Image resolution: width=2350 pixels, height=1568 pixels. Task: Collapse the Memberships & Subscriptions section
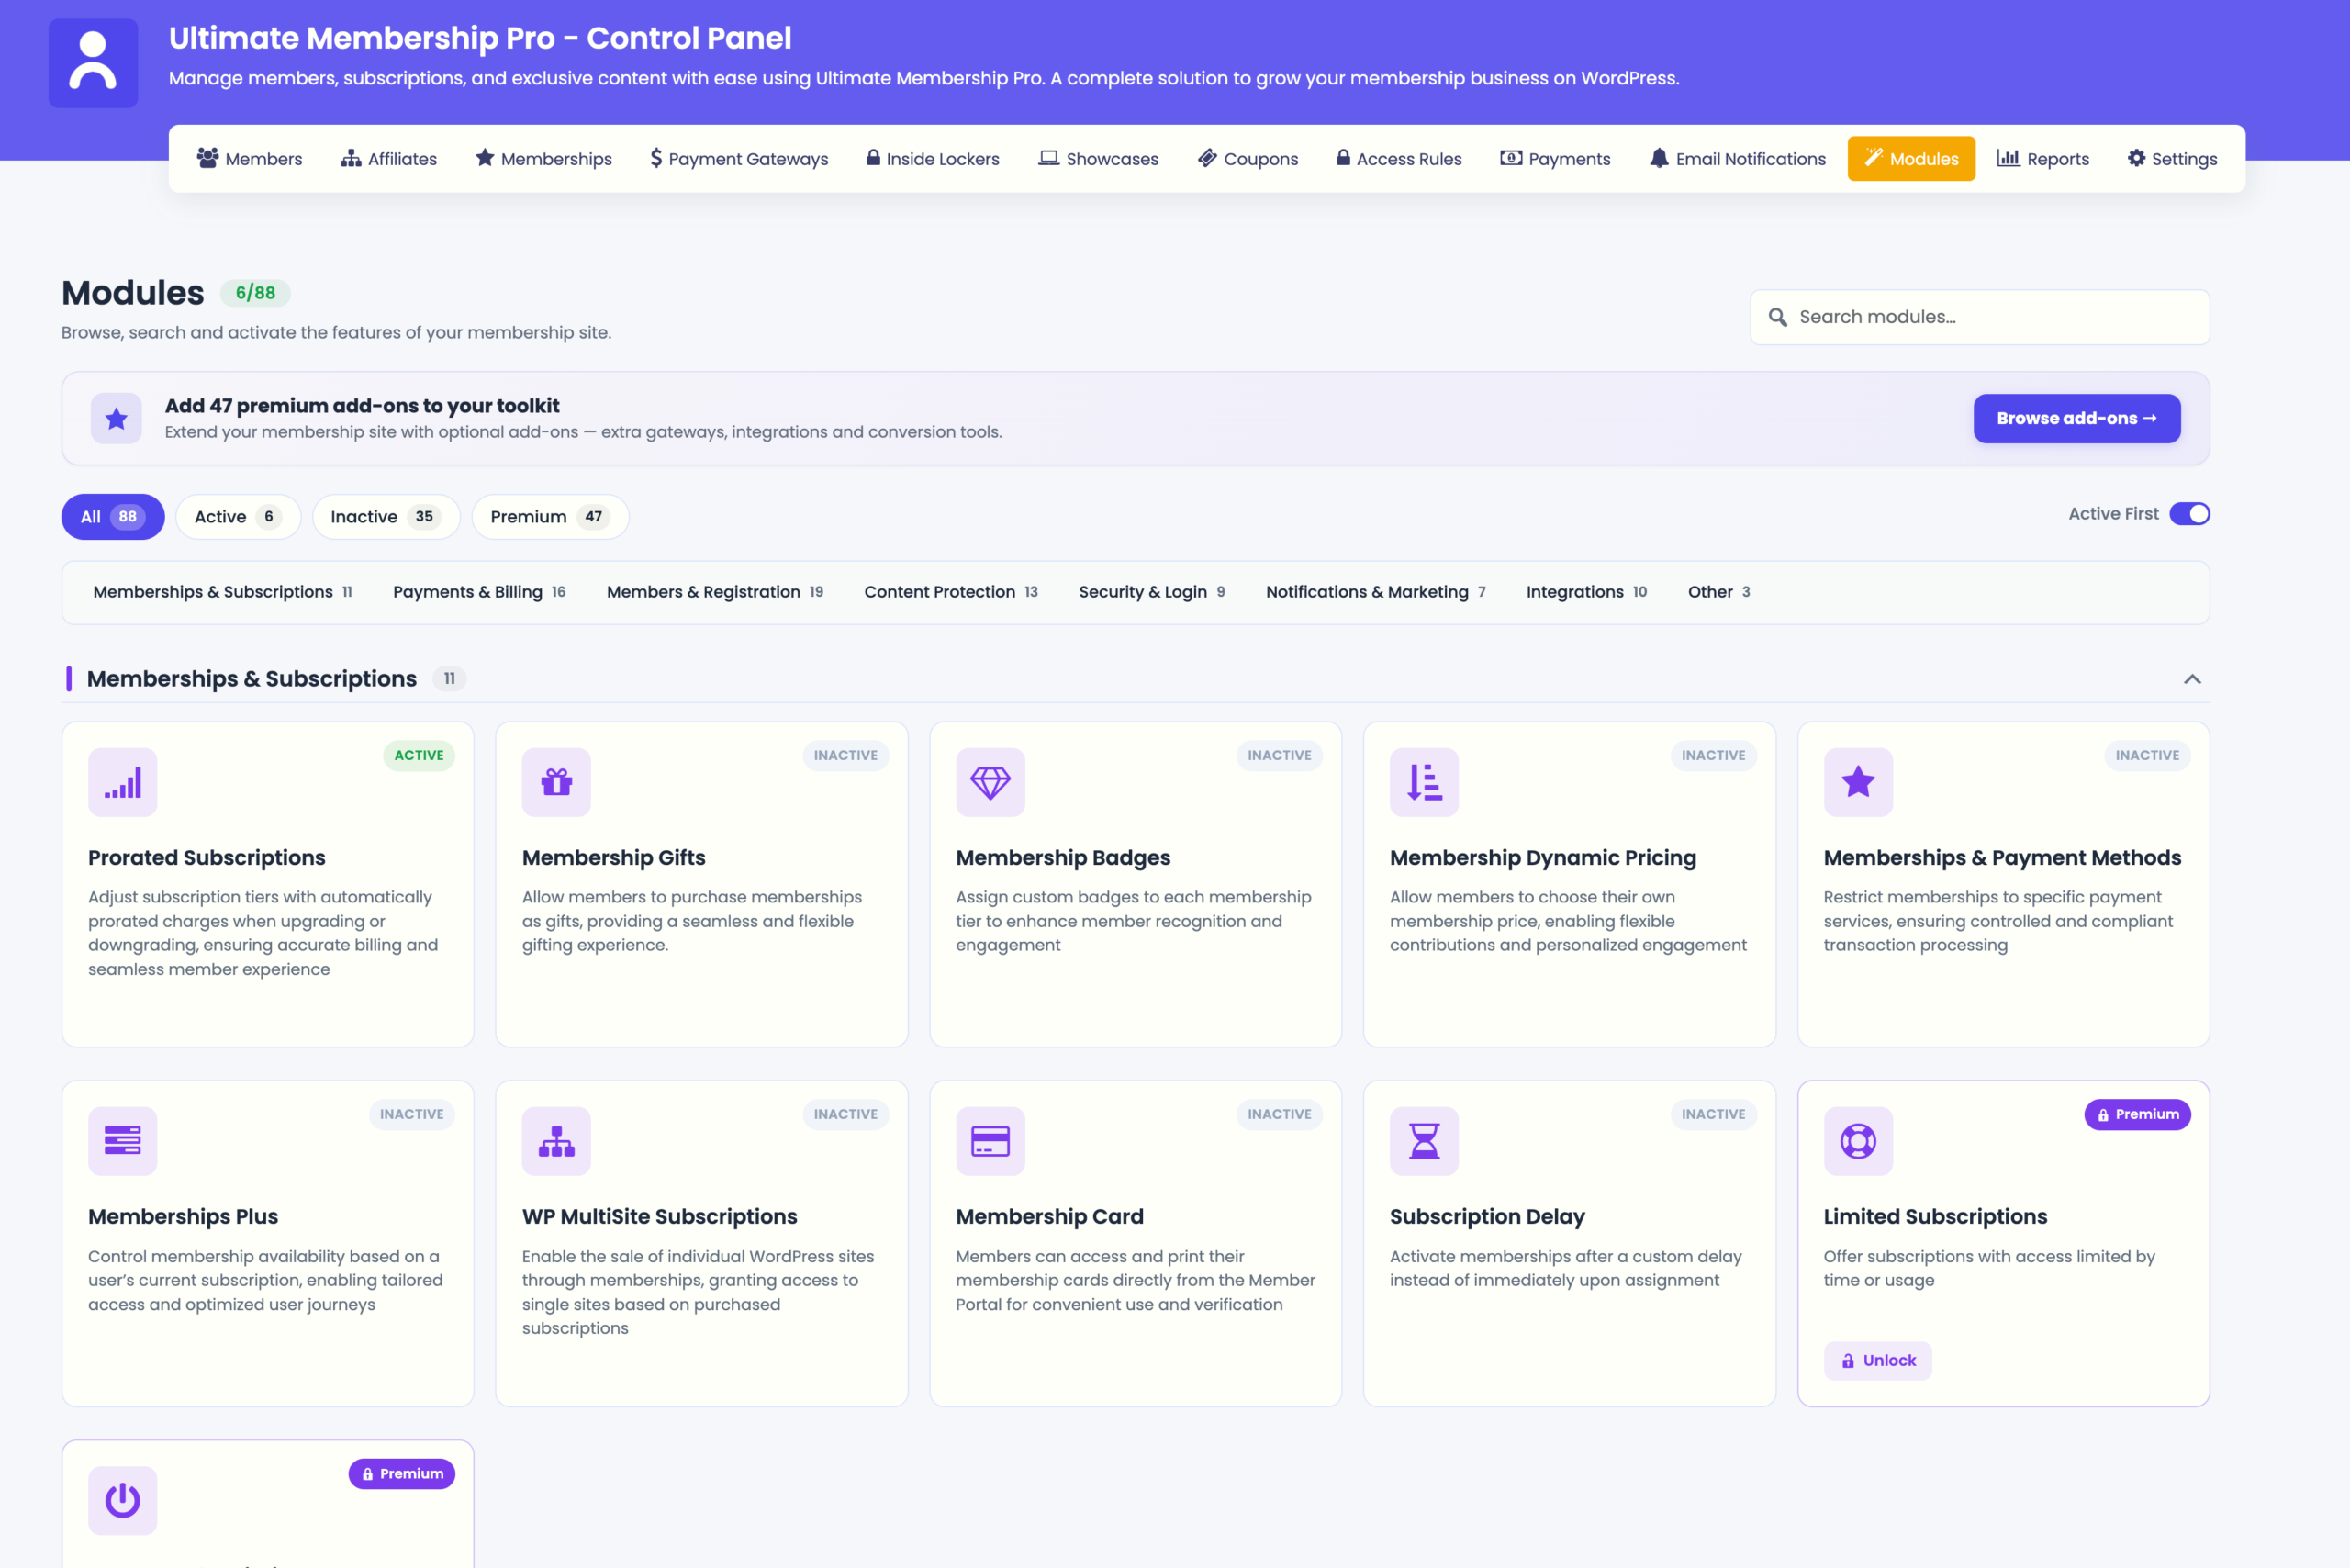2192,679
